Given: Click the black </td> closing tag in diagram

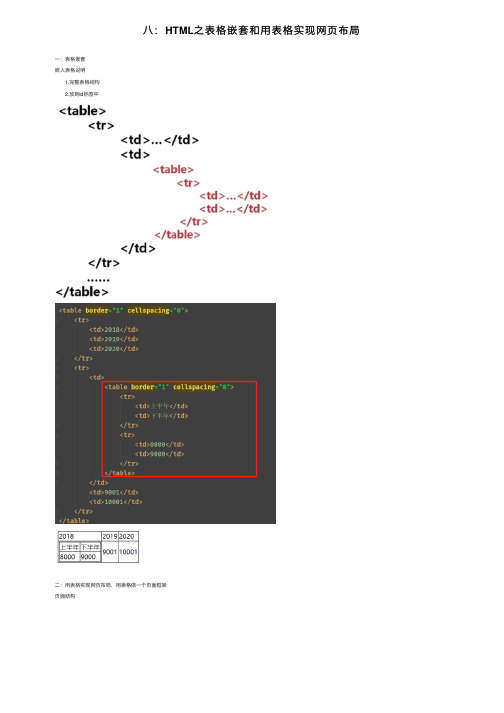Looking at the screenshot, I should pyautogui.click(x=138, y=248).
